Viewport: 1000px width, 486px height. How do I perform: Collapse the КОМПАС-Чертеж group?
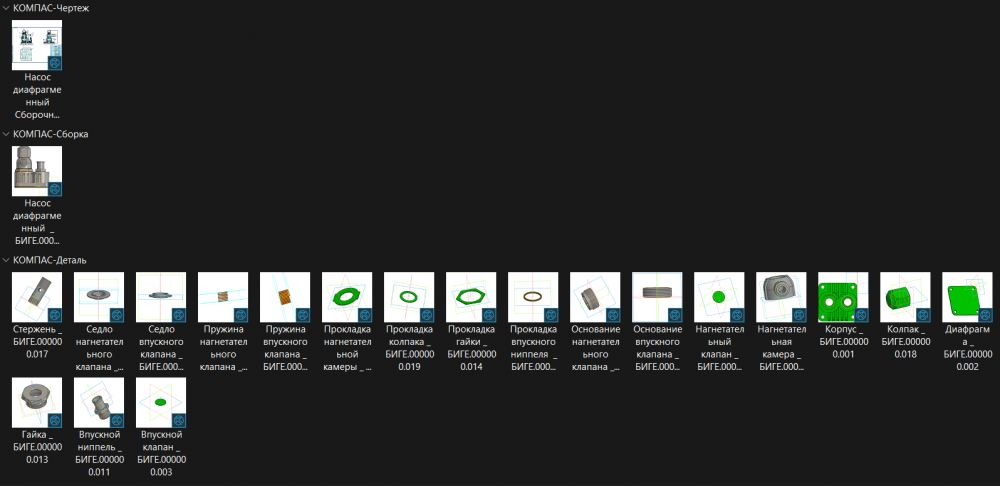7,8
